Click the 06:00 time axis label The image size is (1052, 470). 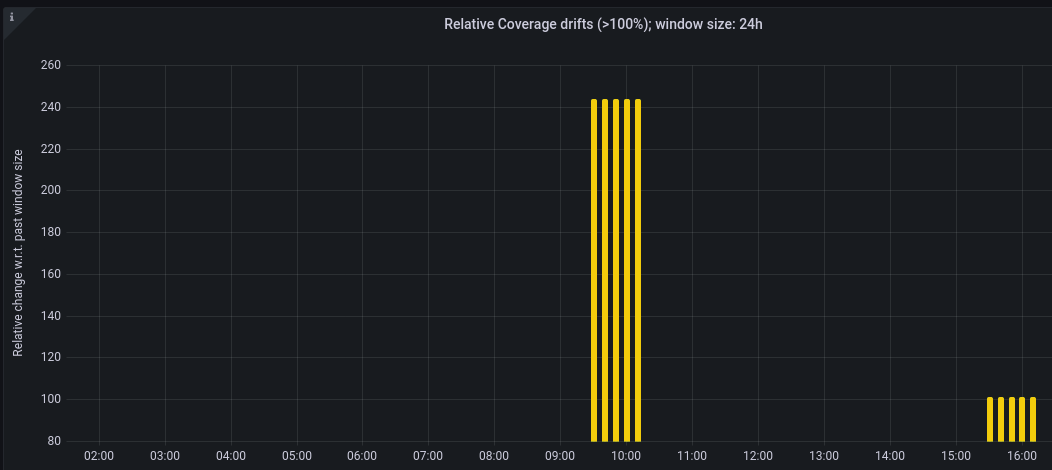pos(362,456)
